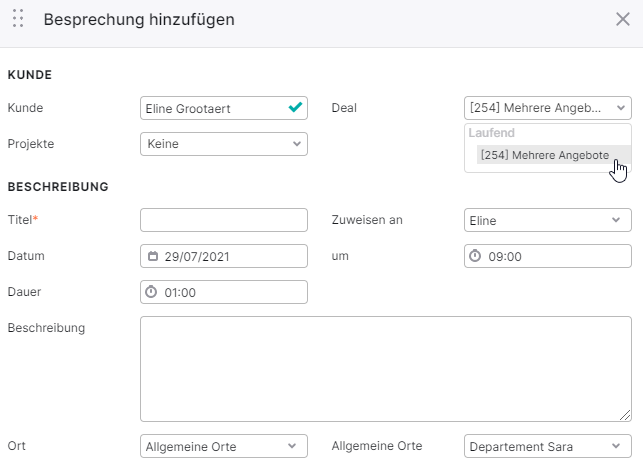Expand the Ort dropdown Allgemeine Orte
This screenshot has height=475, width=643.
224,446
